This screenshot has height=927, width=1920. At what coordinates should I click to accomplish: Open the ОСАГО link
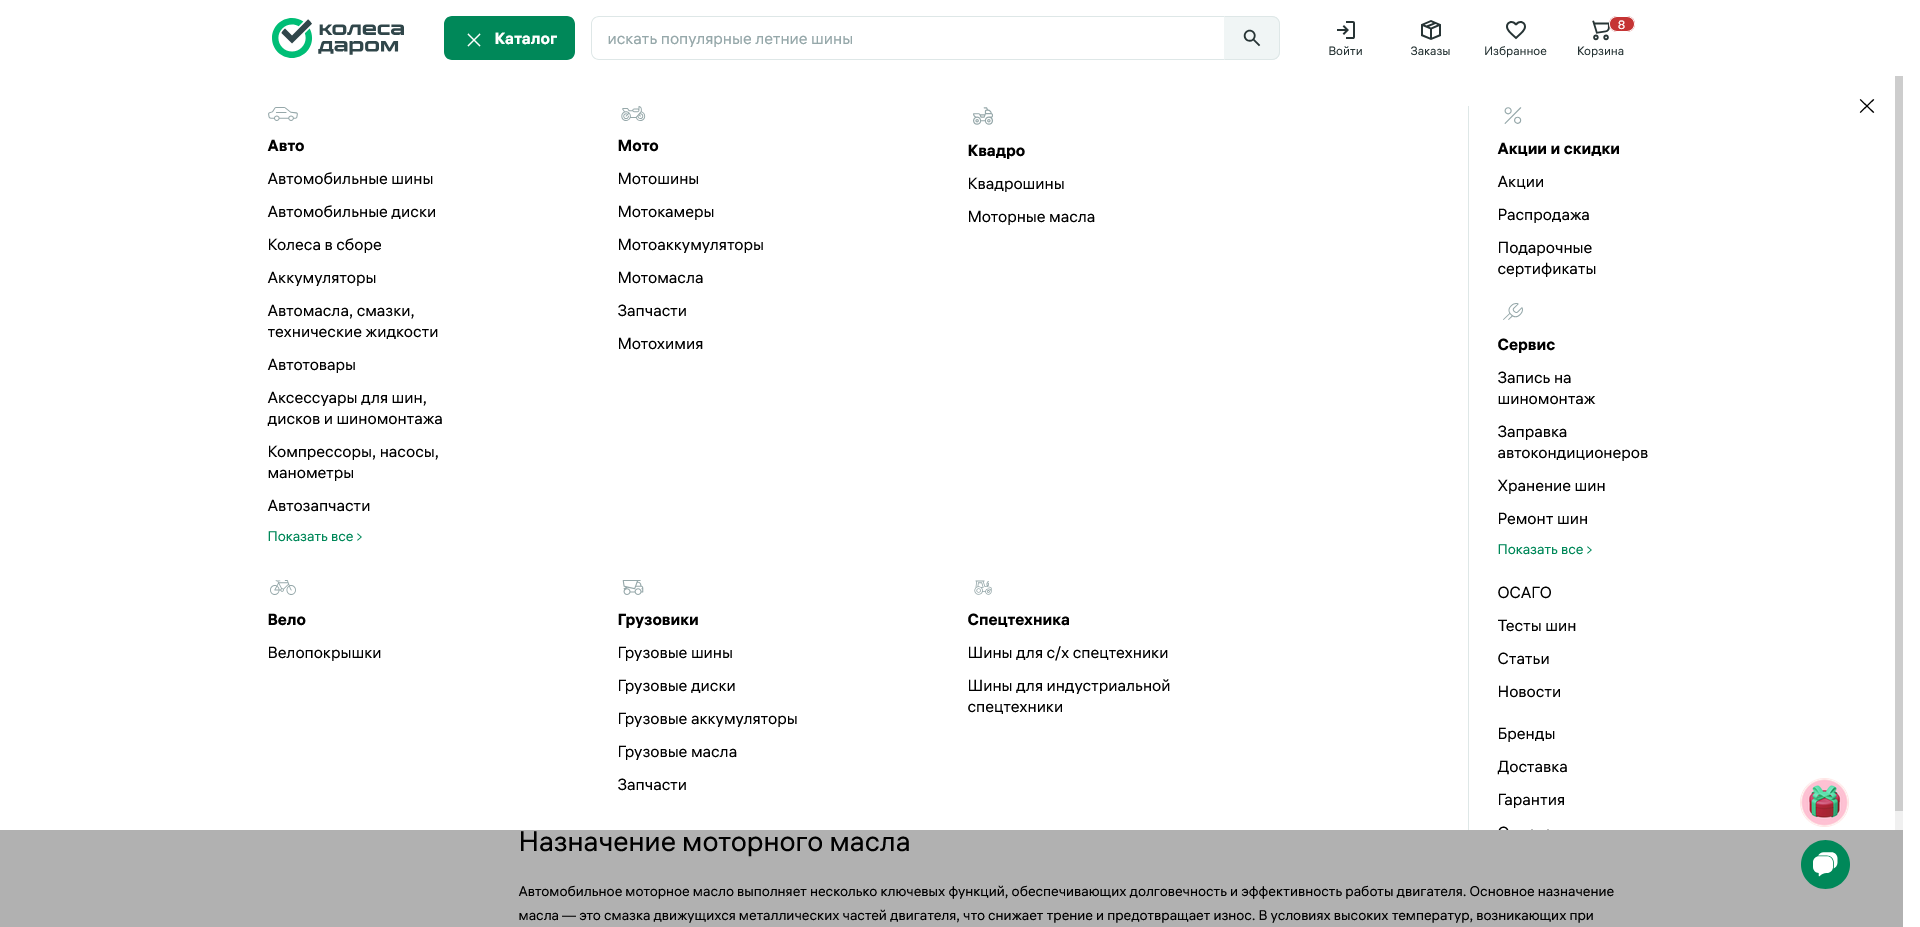tap(1524, 592)
